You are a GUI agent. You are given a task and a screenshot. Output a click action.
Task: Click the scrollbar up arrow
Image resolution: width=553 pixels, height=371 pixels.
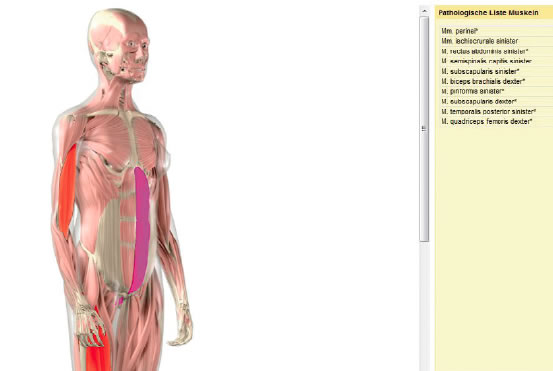tap(424, 11)
